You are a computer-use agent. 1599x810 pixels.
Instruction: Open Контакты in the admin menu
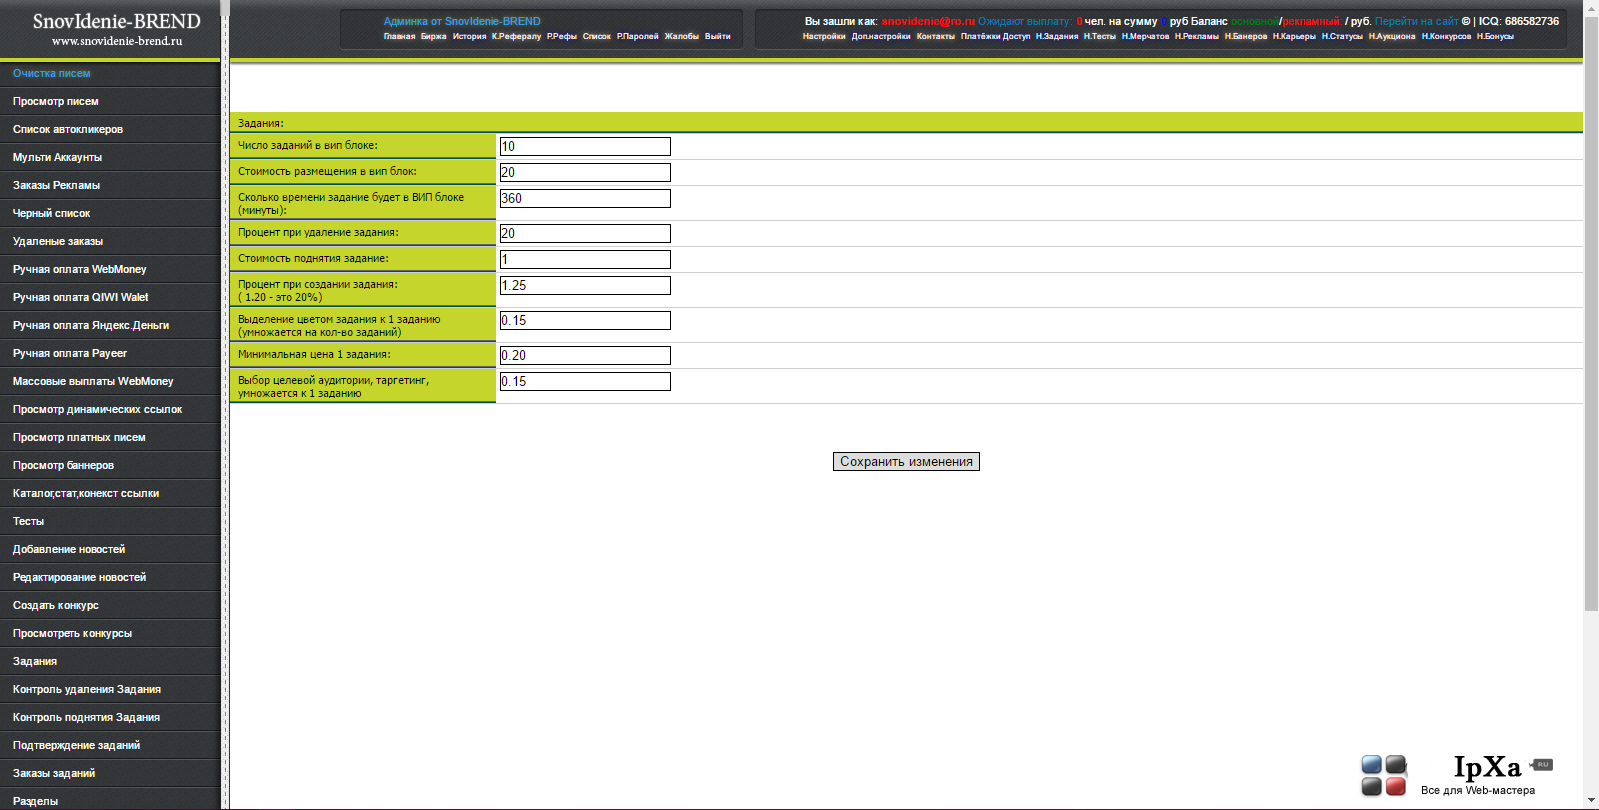coord(936,37)
